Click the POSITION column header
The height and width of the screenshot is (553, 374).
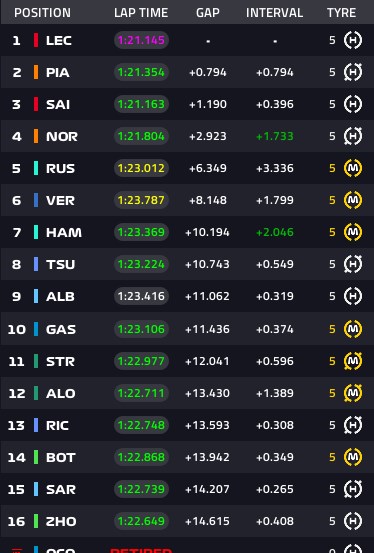tap(42, 13)
